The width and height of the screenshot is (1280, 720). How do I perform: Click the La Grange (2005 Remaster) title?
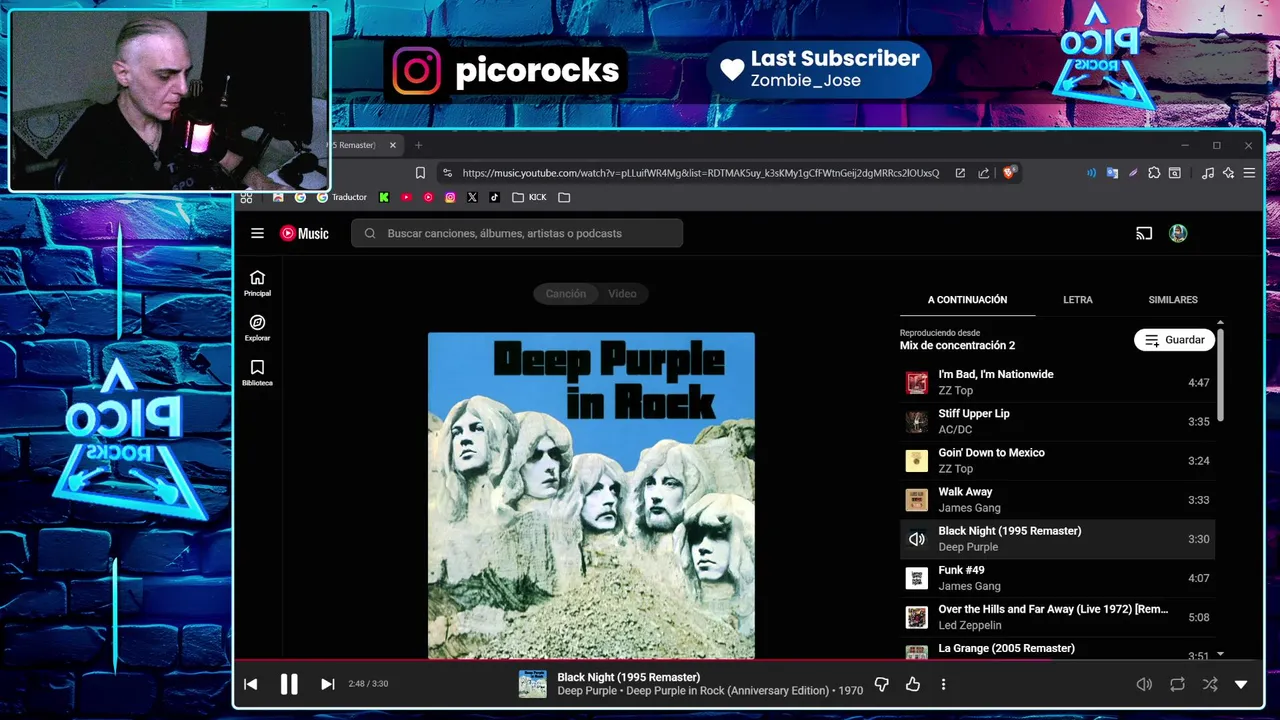(1006, 648)
